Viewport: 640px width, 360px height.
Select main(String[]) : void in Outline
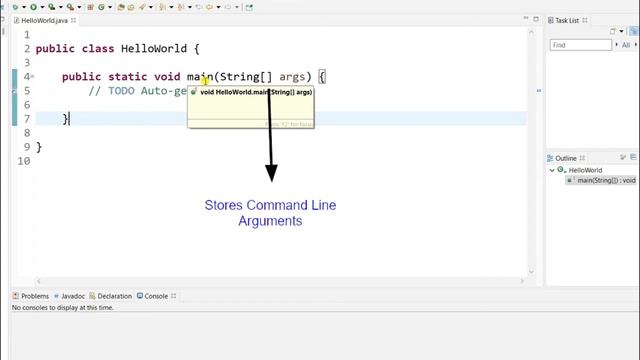(606, 180)
